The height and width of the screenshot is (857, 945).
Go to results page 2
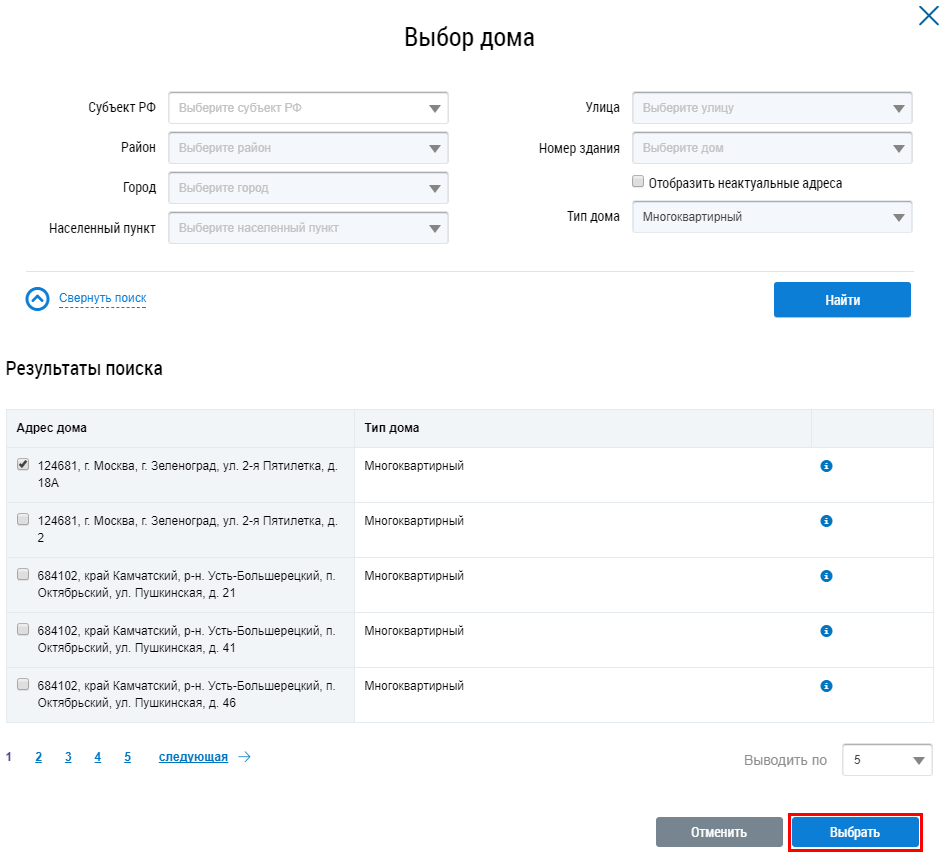click(38, 757)
